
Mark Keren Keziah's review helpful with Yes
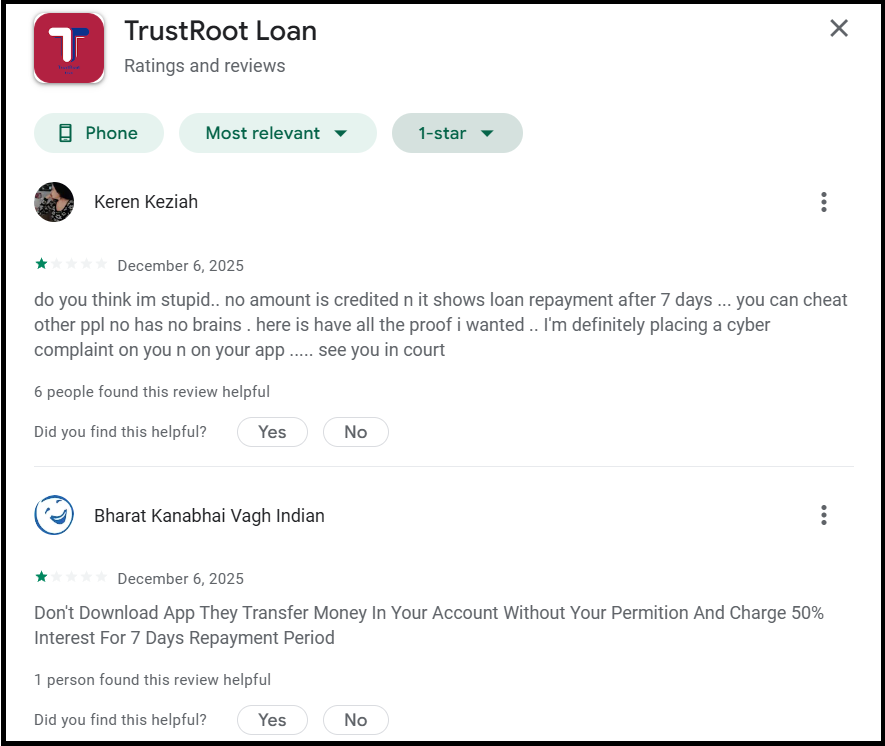tap(271, 431)
